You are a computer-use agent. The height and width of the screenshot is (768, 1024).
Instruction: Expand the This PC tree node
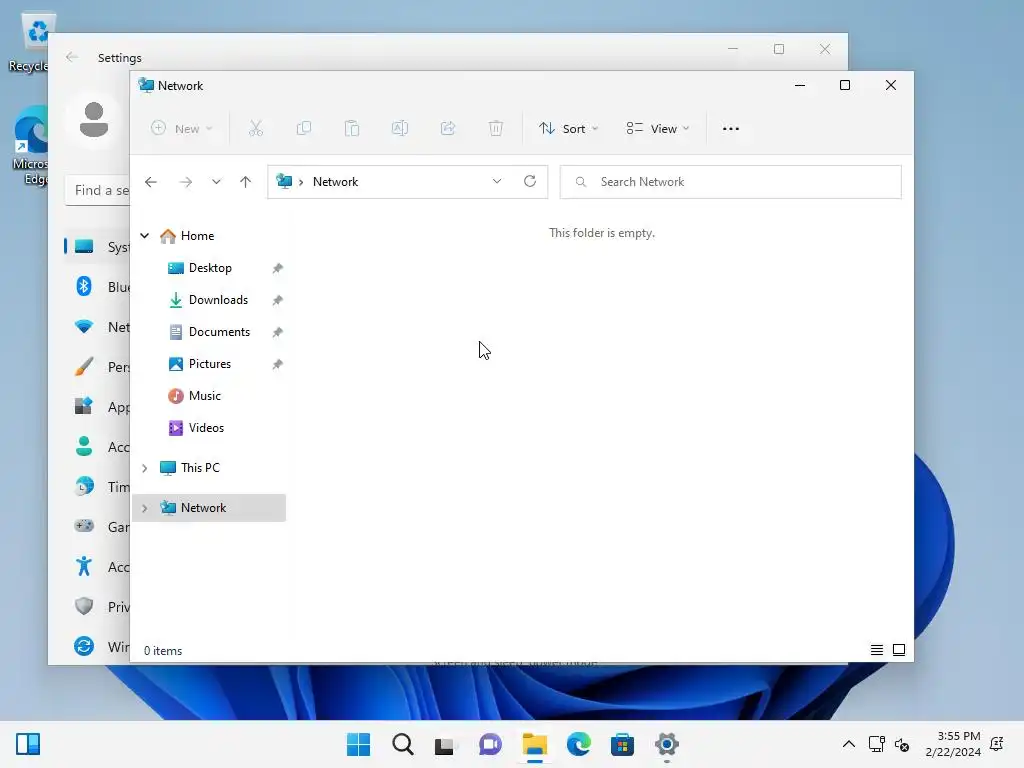point(145,468)
